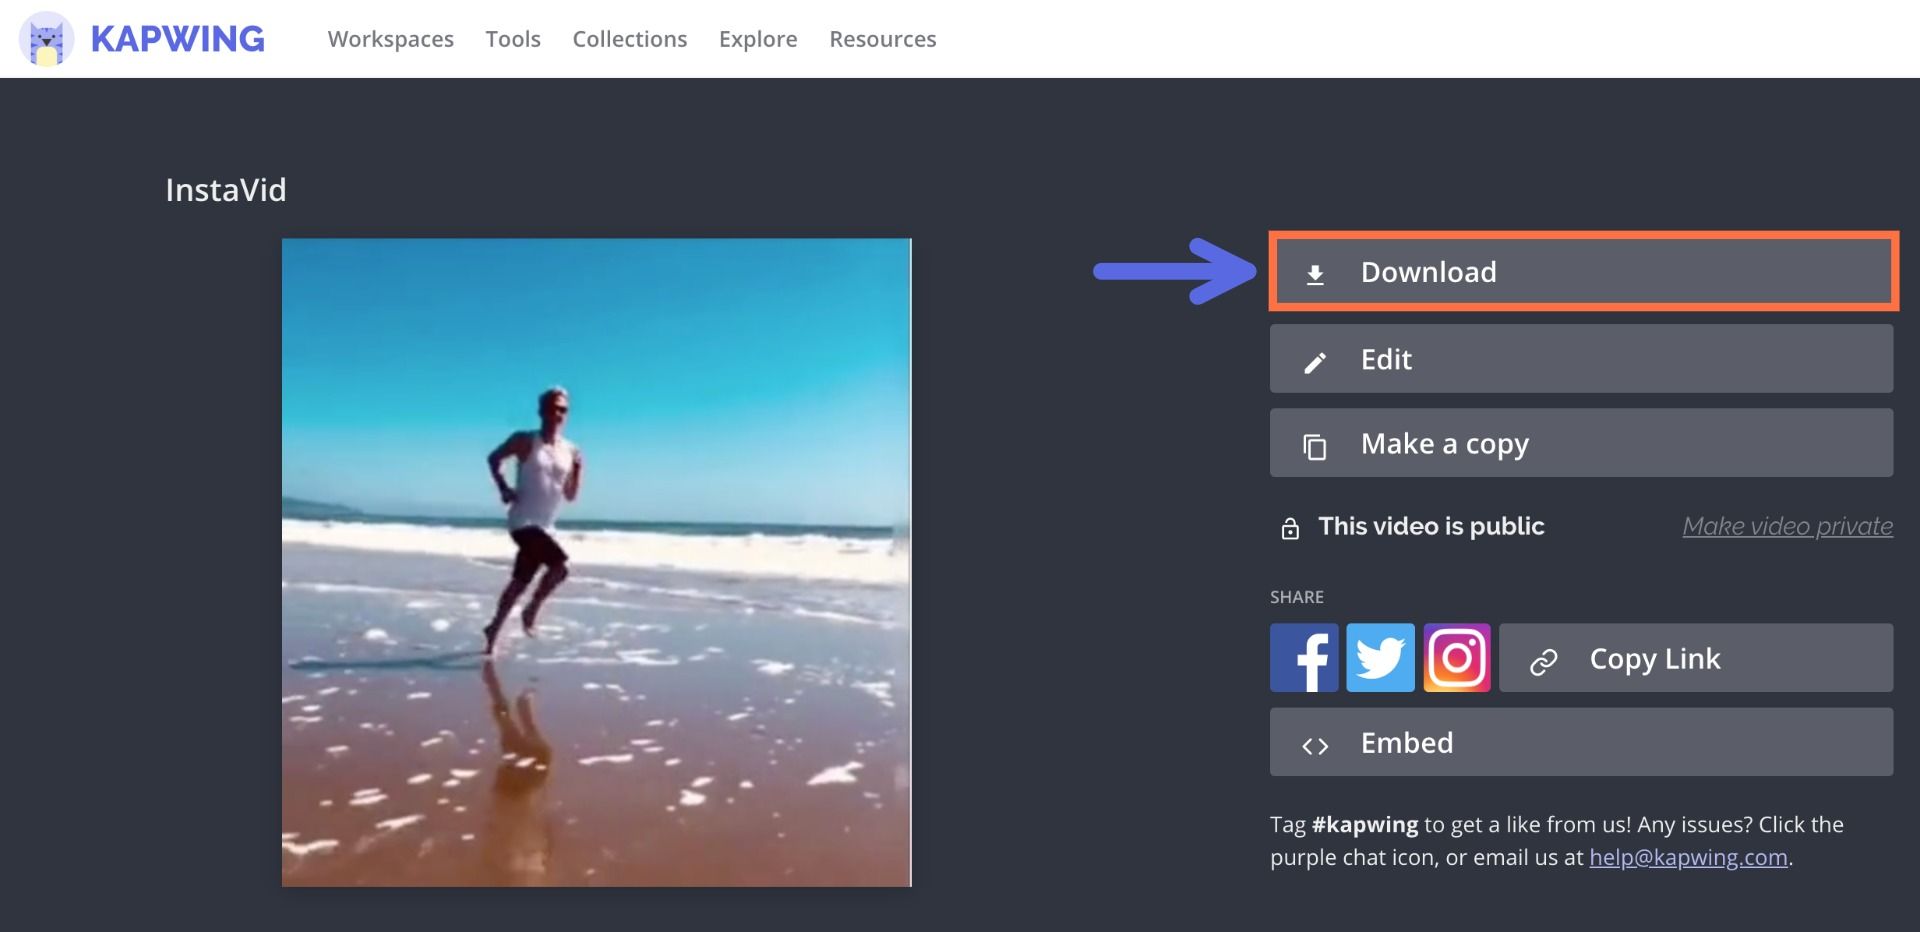Click the Kapwing cat logo icon
Screen dimensions: 1920x932
point(46,40)
